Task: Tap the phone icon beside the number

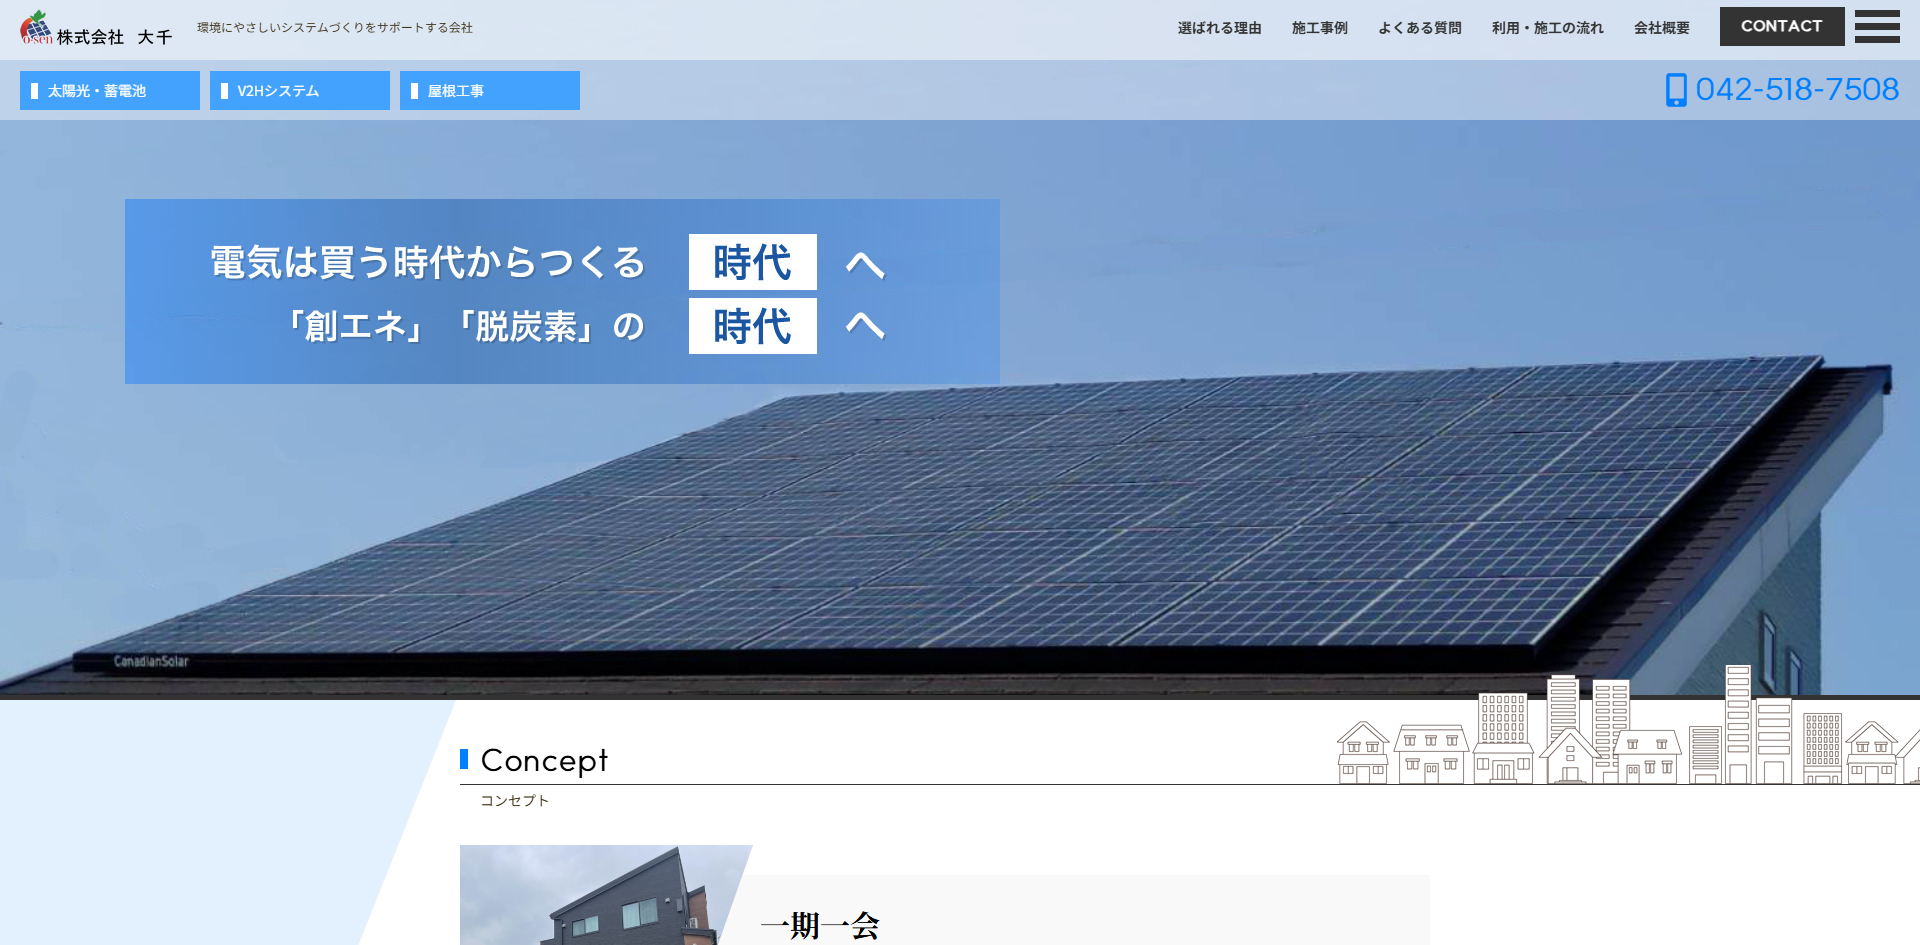Action: (x=1676, y=90)
